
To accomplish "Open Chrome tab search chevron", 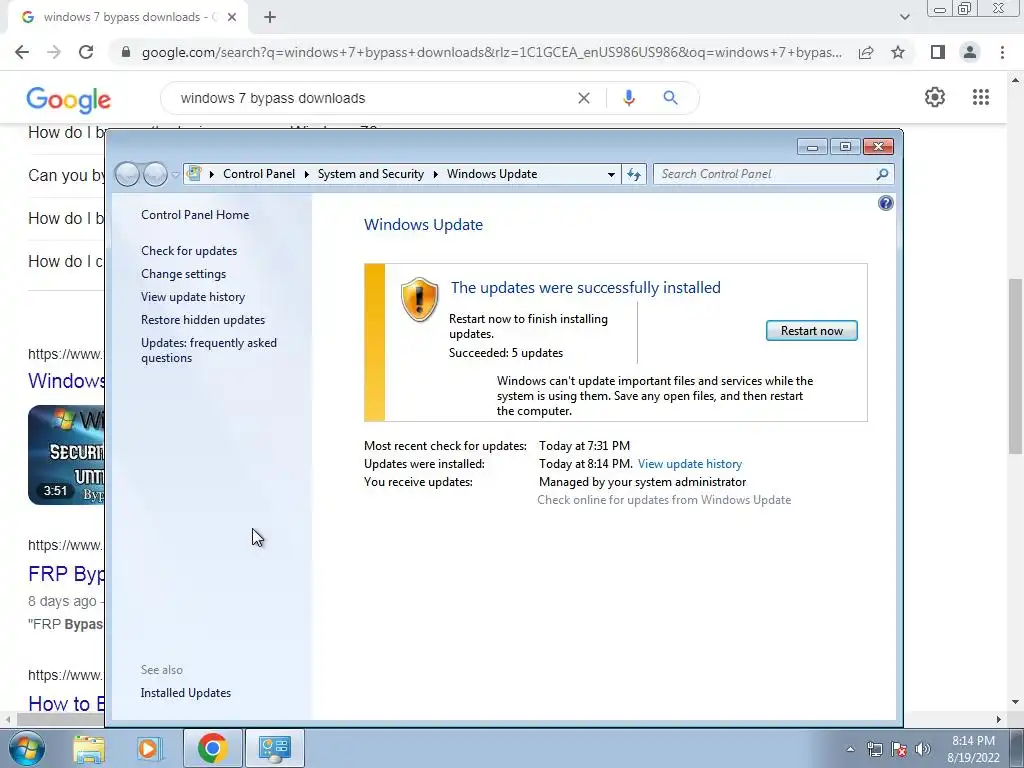I will 904,17.
